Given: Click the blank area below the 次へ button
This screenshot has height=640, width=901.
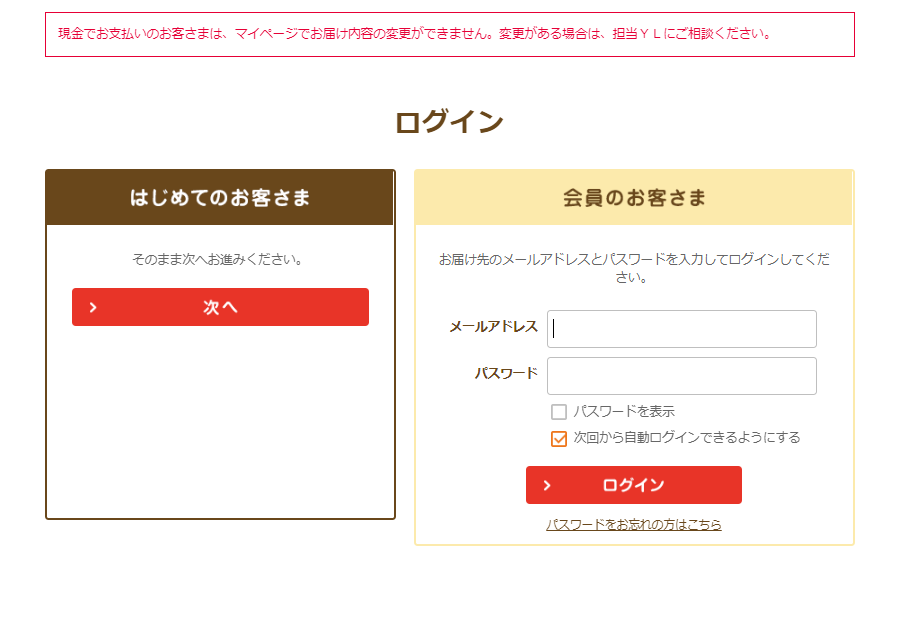Looking at the screenshot, I should (220, 422).
